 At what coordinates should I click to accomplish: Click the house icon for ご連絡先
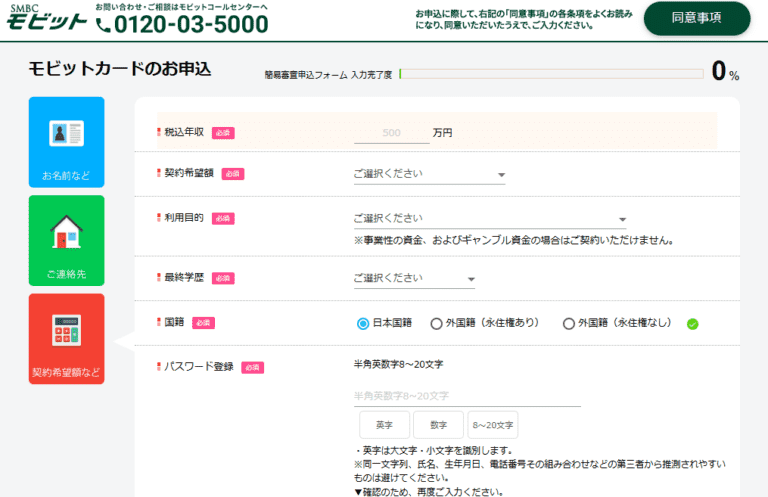coord(66,232)
